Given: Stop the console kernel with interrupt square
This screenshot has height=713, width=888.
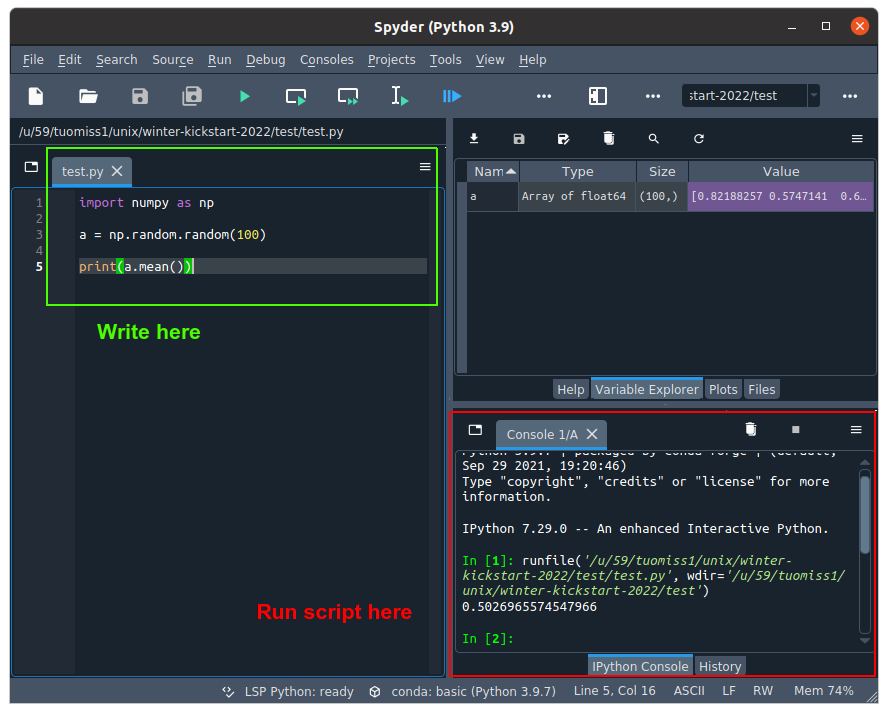Looking at the screenshot, I should pos(796,429).
